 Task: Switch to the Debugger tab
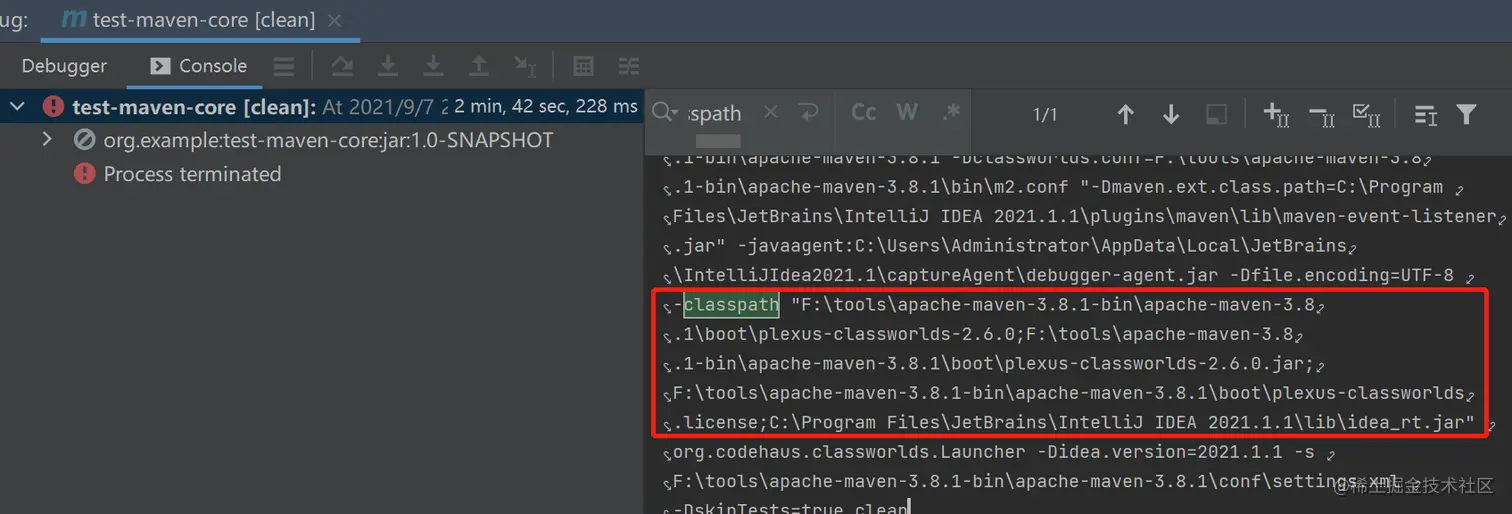pyautogui.click(x=64, y=66)
